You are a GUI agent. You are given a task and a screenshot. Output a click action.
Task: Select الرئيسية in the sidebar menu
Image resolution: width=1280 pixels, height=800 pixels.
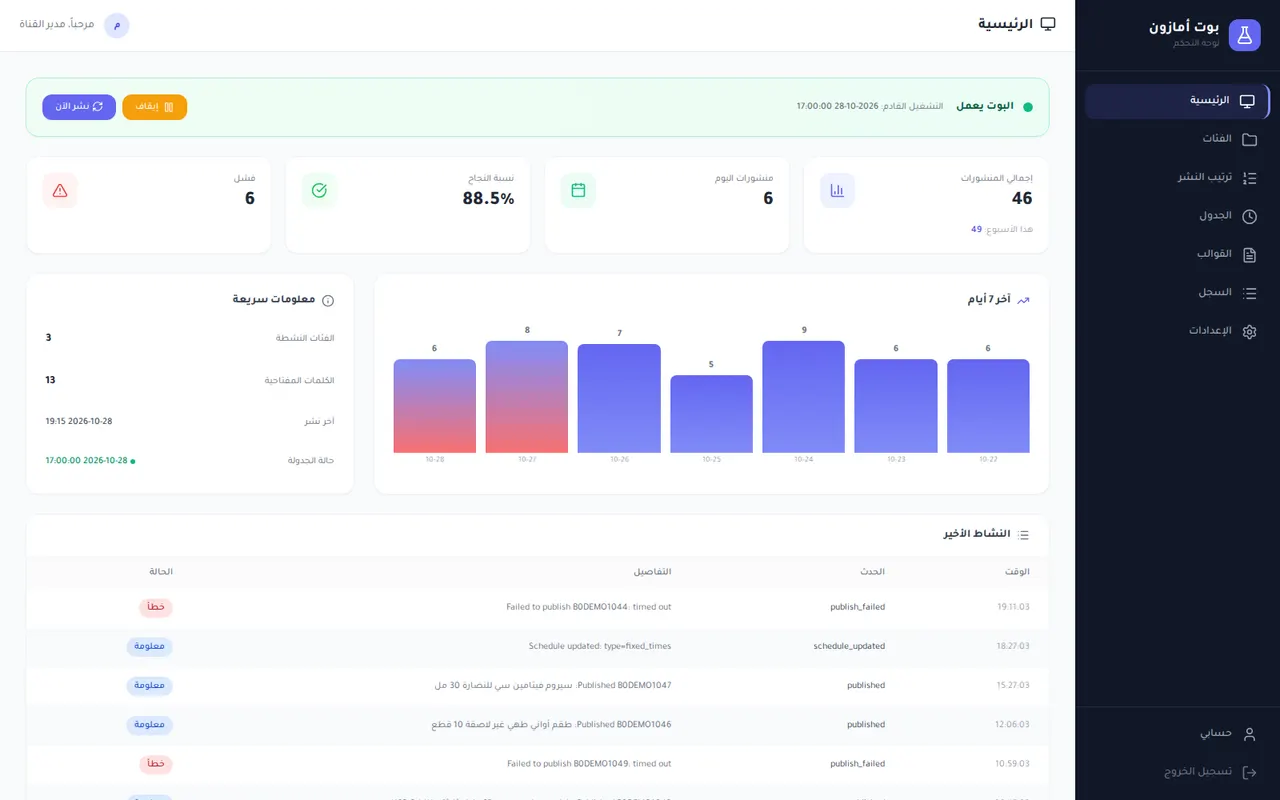(x=1177, y=101)
